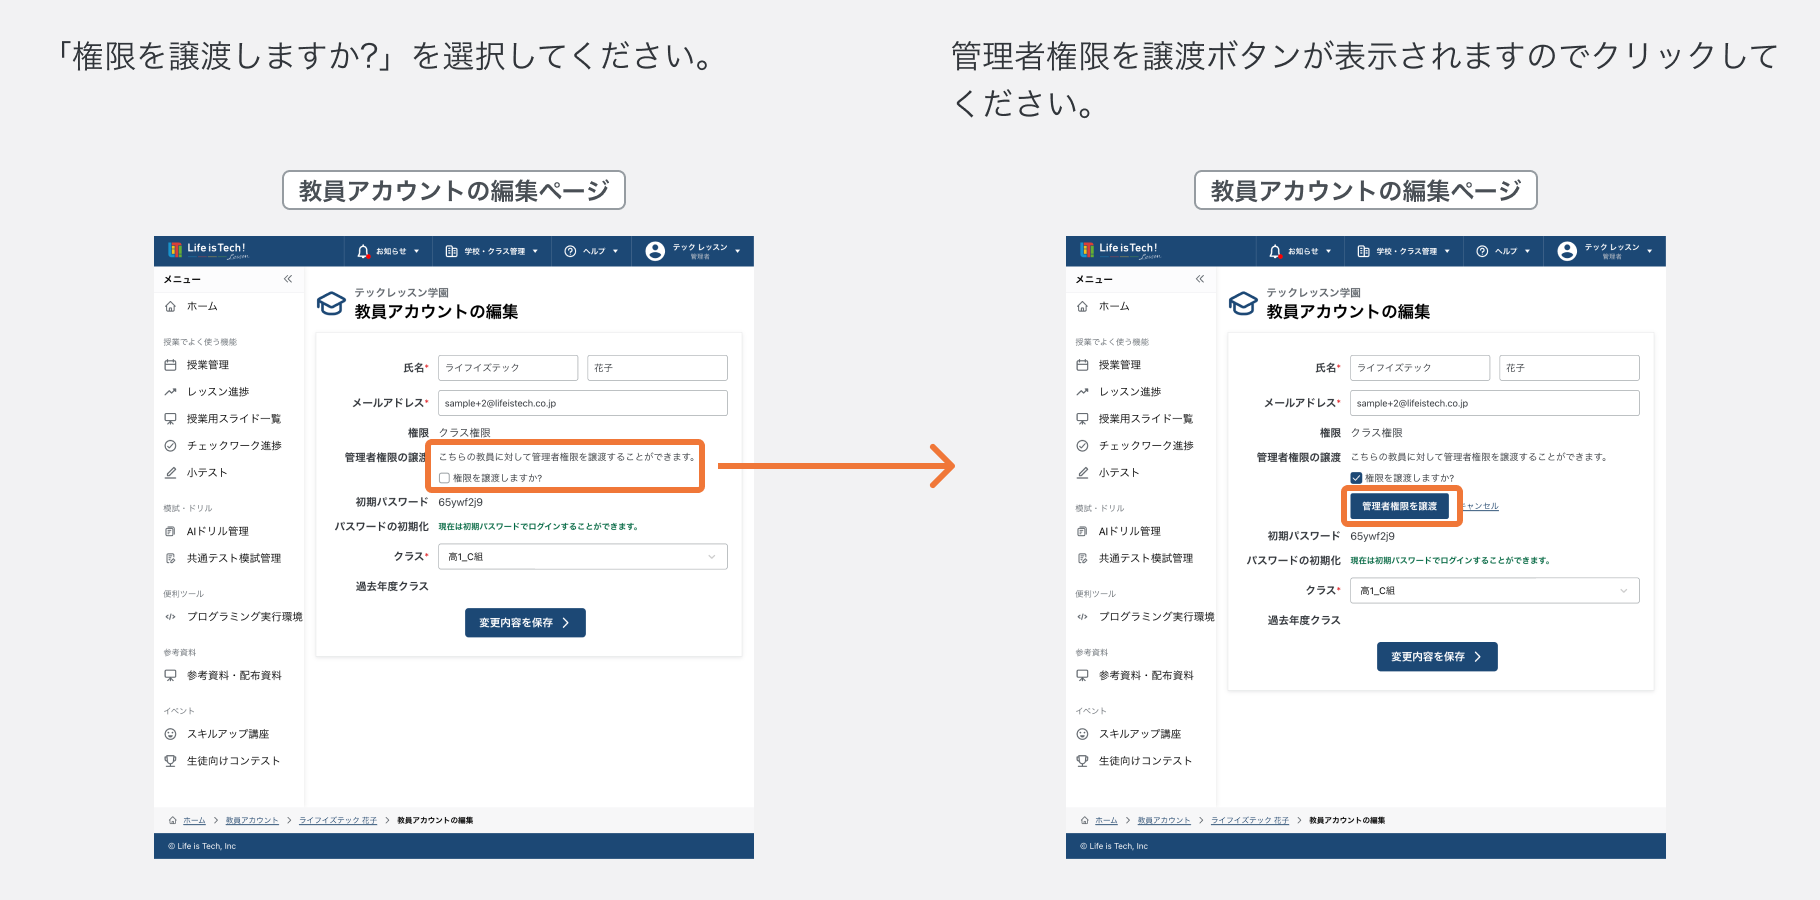Check 権限を譲渡しますか? box in left screenshot
This screenshot has height=900, width=1820.
click(444, 478)
